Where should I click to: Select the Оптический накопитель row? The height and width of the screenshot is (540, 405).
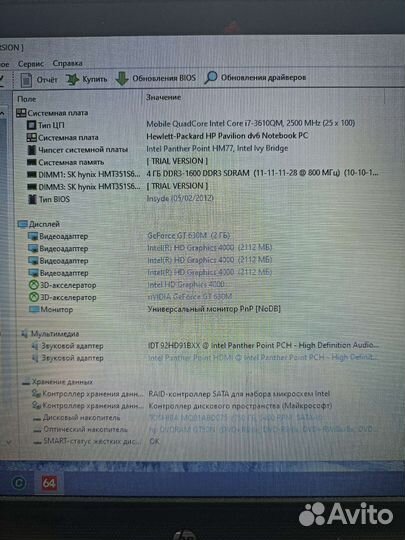point(203,429)
